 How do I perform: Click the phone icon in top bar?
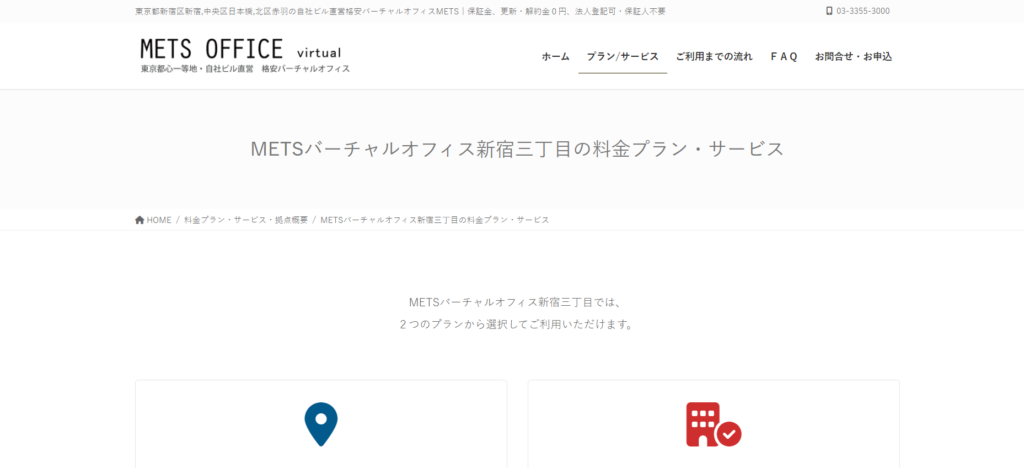coord(829,11)
